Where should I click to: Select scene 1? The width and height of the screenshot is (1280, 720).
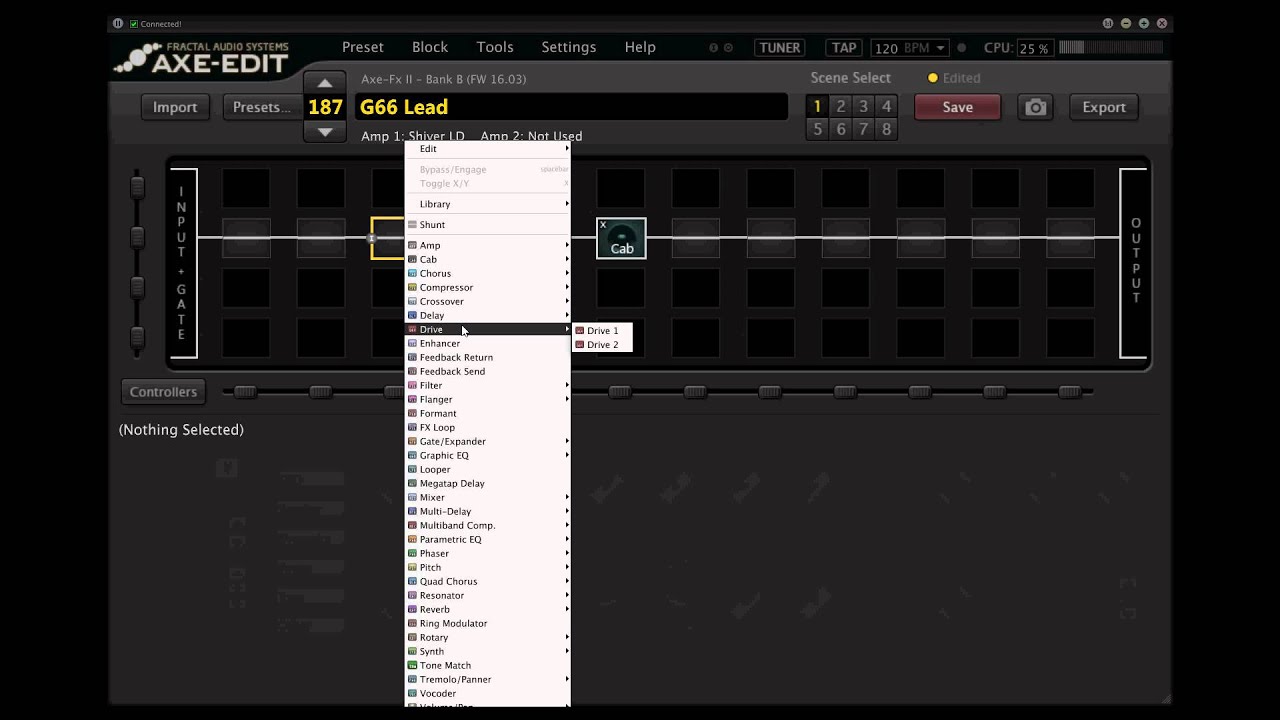click(817, 106)
